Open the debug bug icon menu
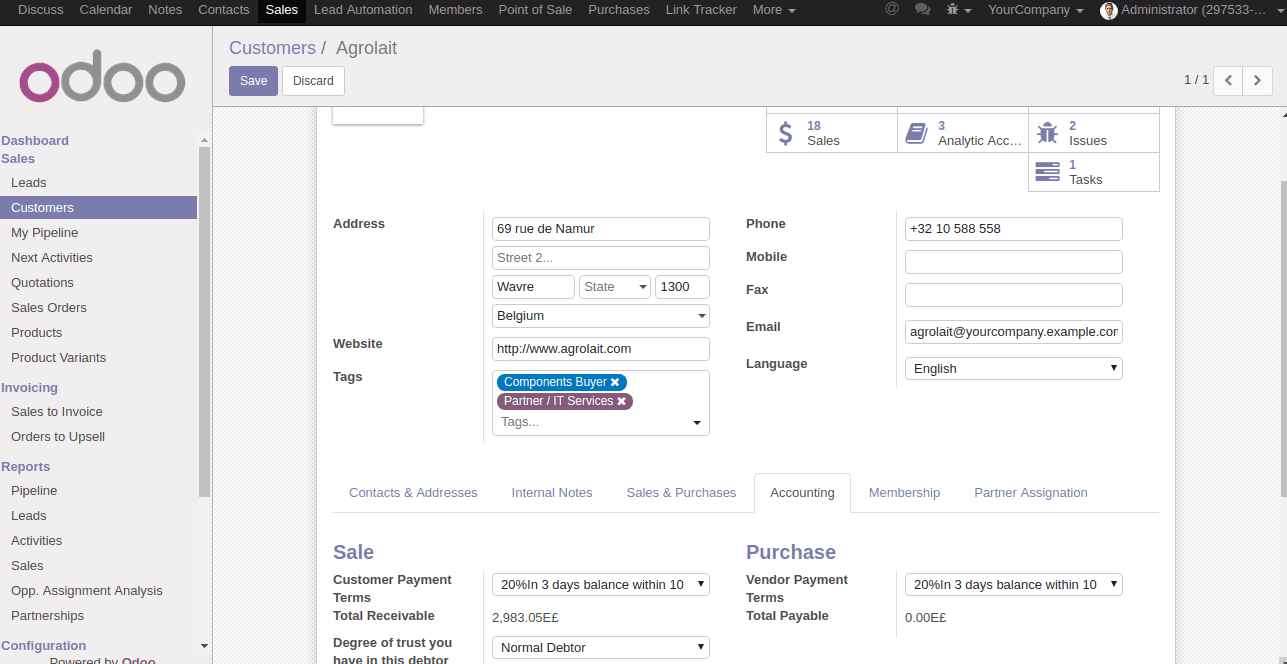This screenshot has width=1287, height=664. pos(958,10)
